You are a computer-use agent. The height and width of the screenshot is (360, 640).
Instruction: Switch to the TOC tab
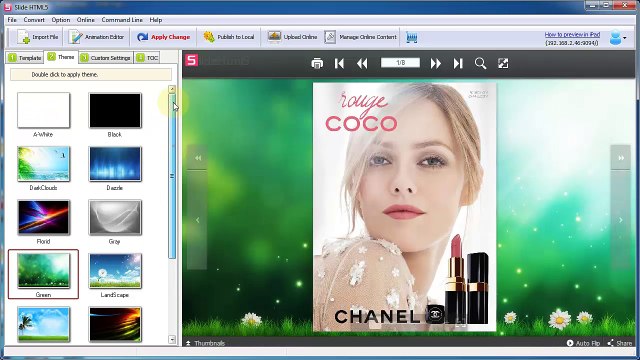pos(147,58)
